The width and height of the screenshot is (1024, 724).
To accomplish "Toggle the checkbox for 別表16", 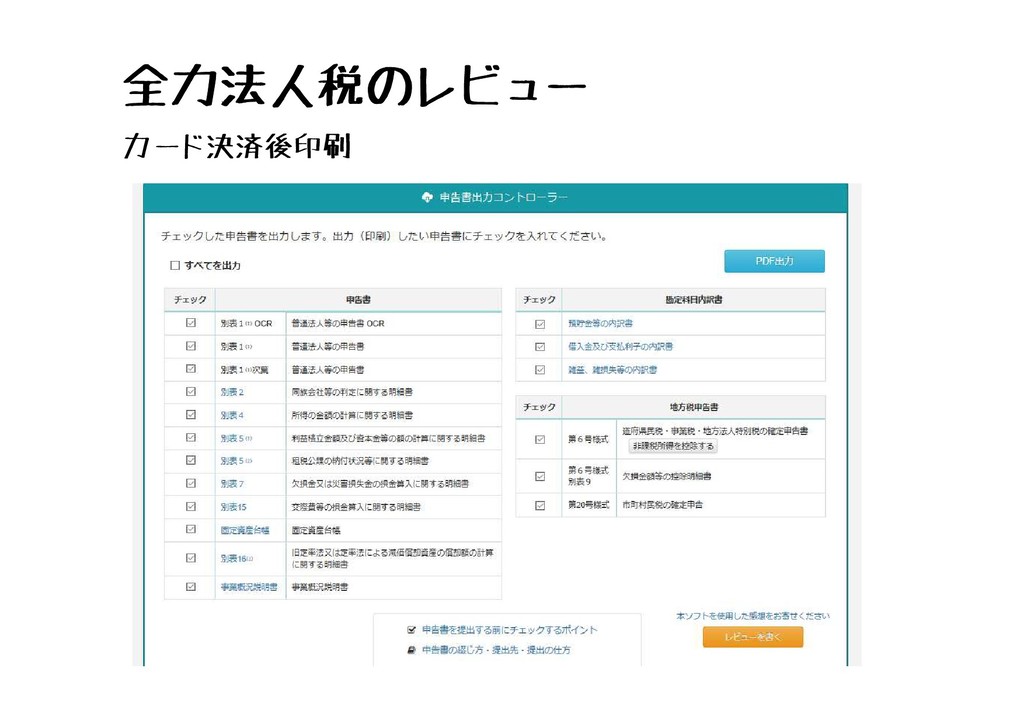I will (191, 558).
